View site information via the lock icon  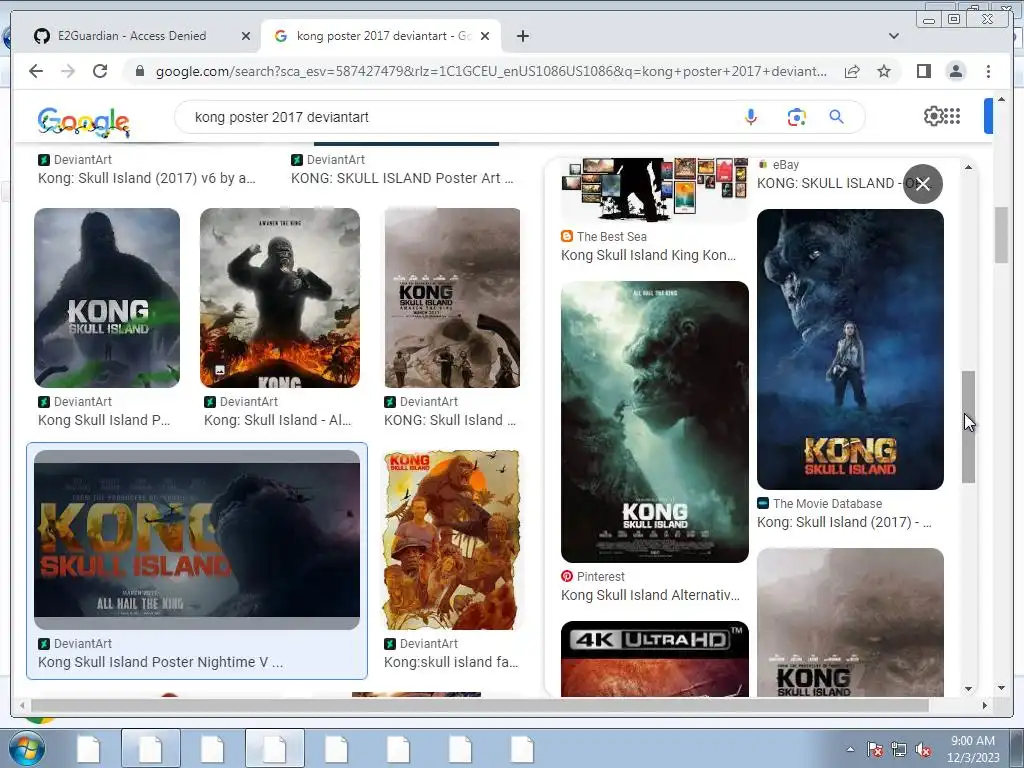tap(140, 71)
